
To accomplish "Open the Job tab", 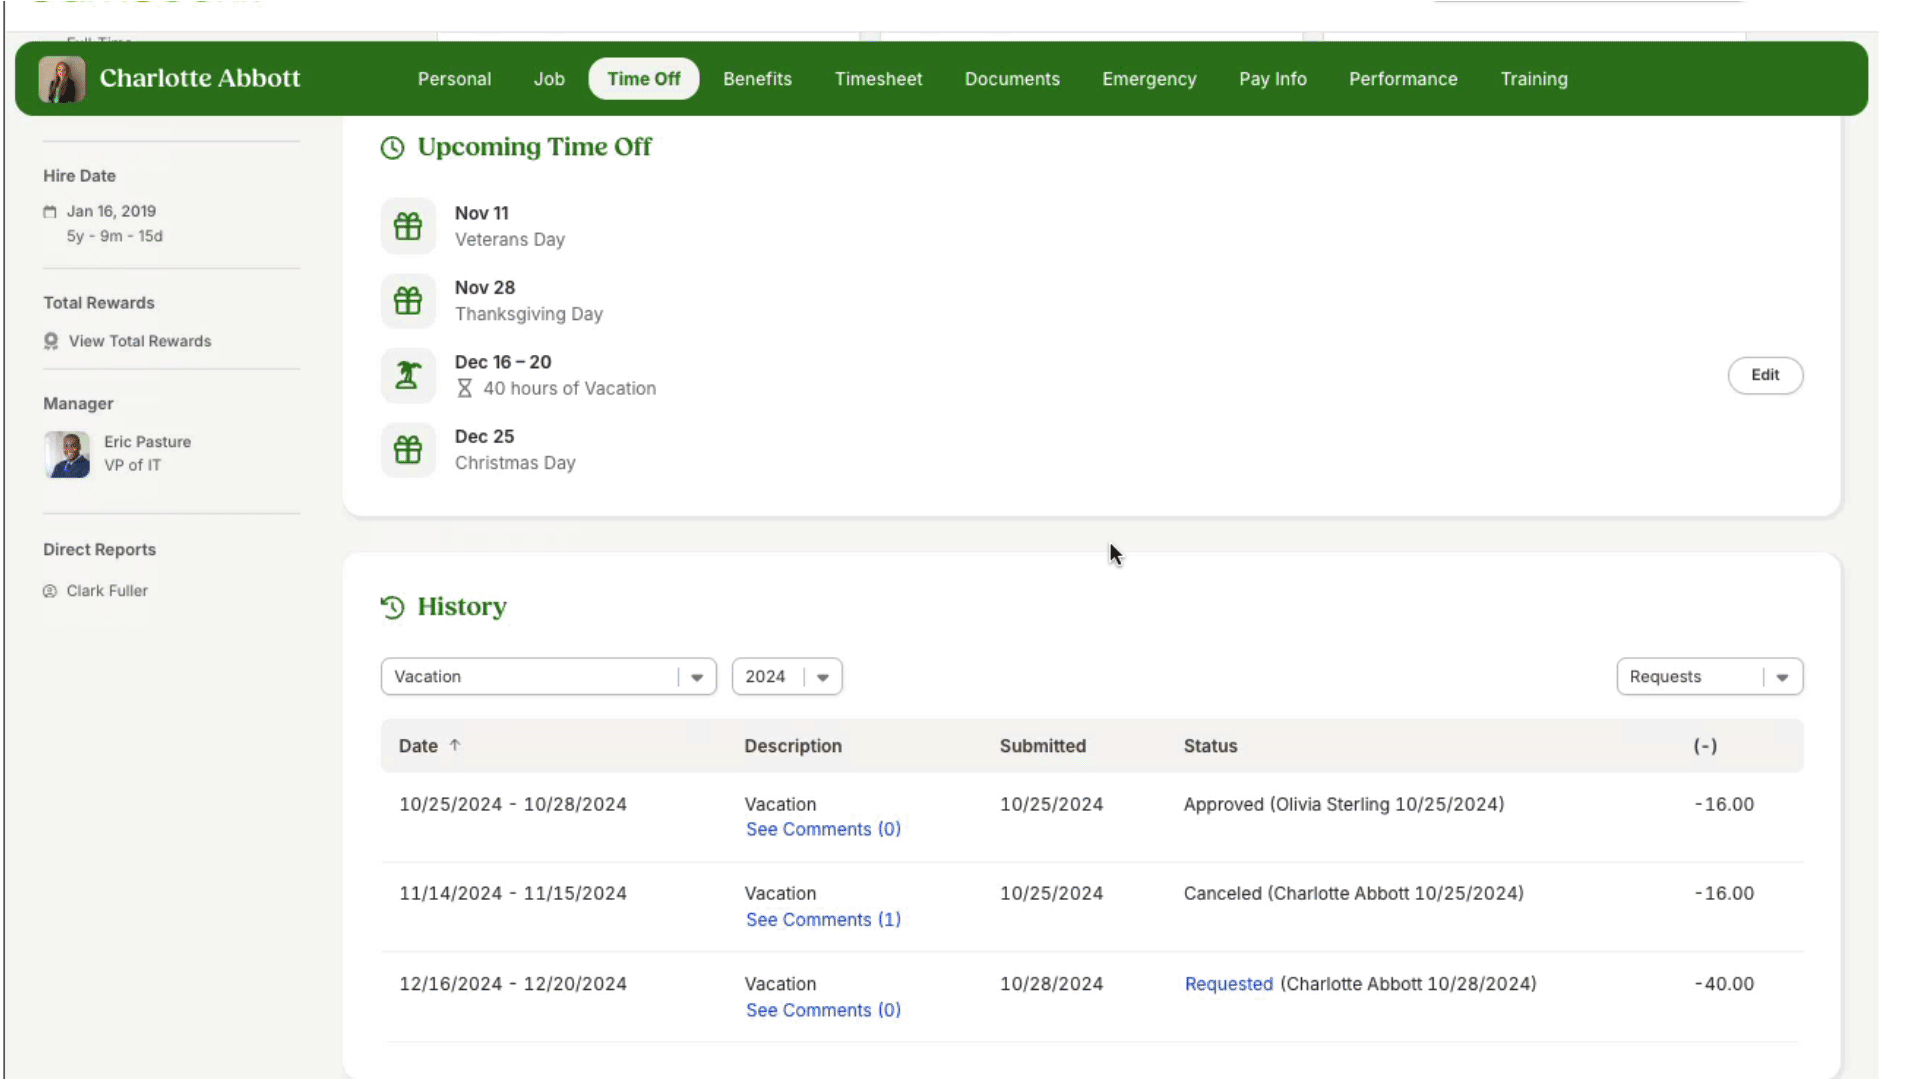I will pos(549,79).
